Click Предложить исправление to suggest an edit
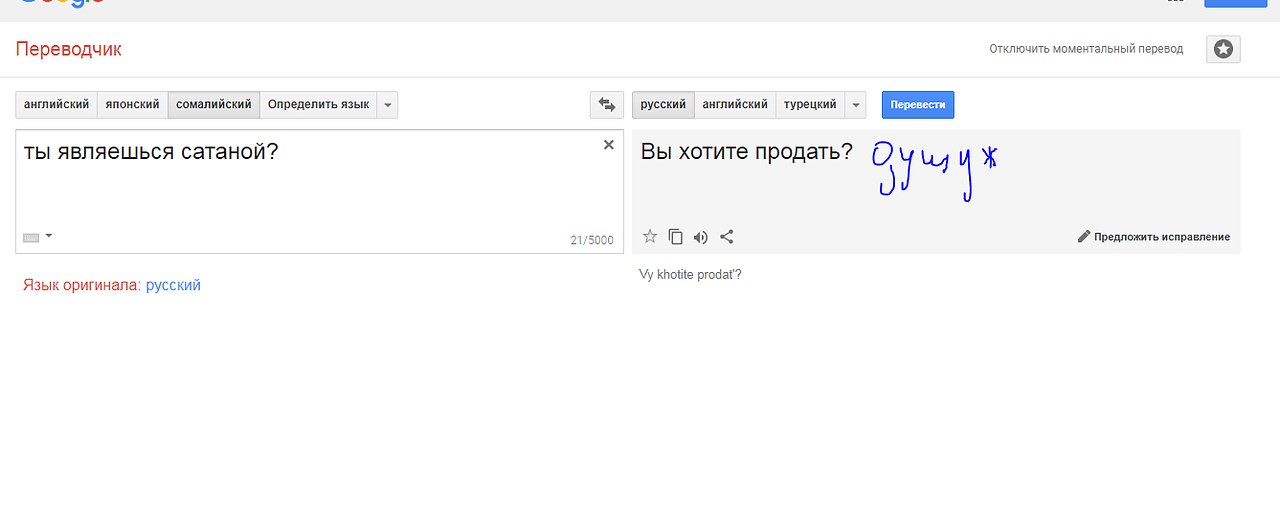 [x=1154, y=237]
